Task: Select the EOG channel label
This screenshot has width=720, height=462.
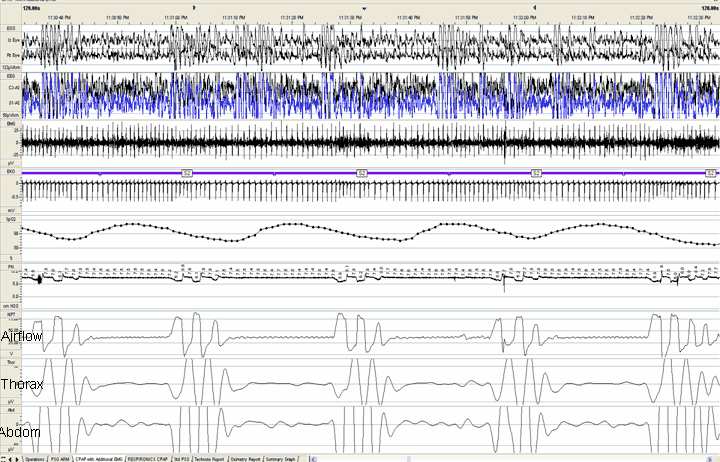Action: [8, 30]
